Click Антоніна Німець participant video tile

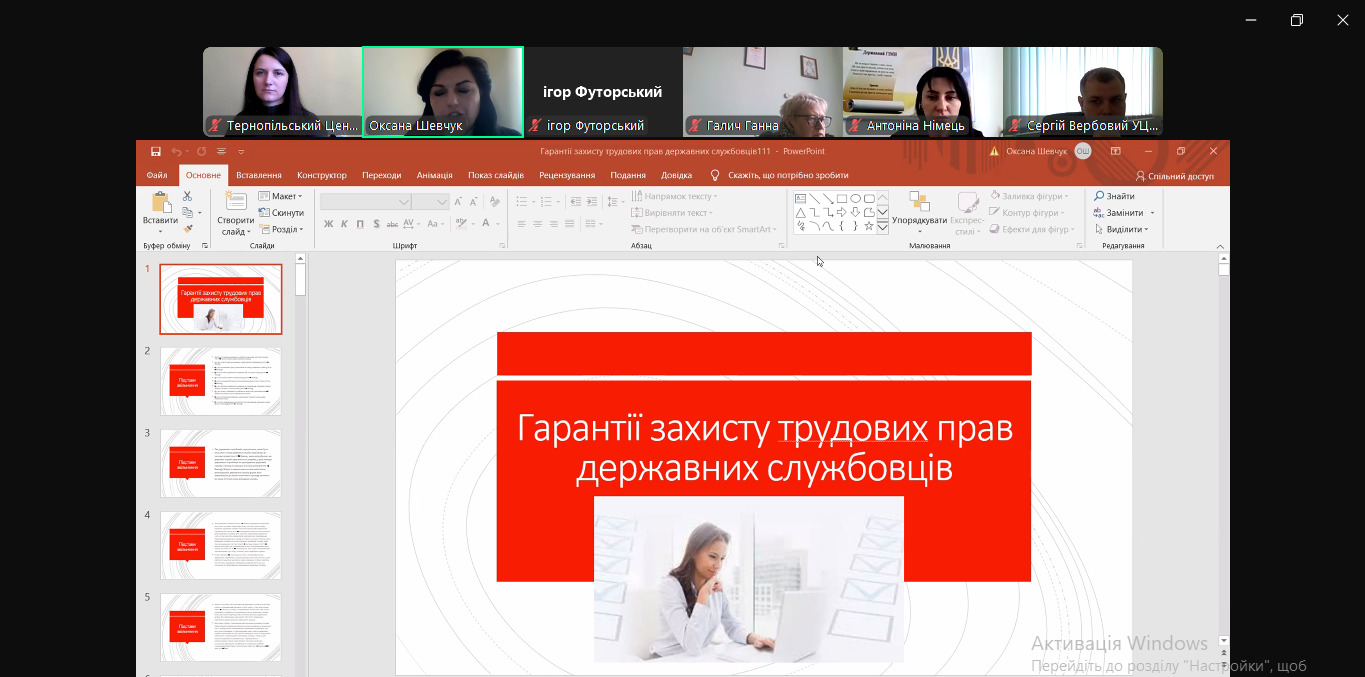[x=923, y=91]
